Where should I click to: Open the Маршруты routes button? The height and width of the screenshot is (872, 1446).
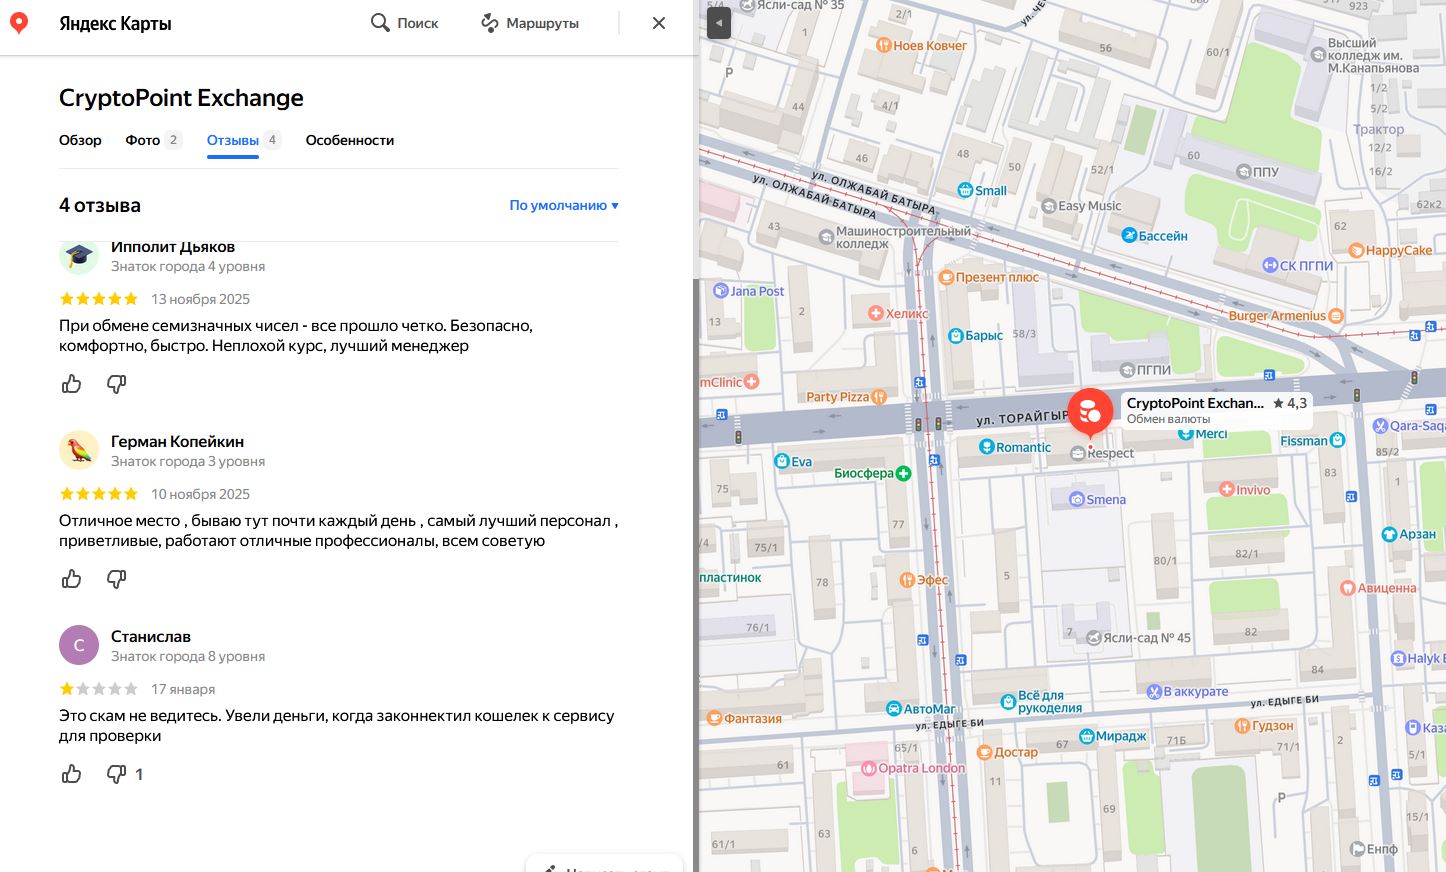(530, 23)
